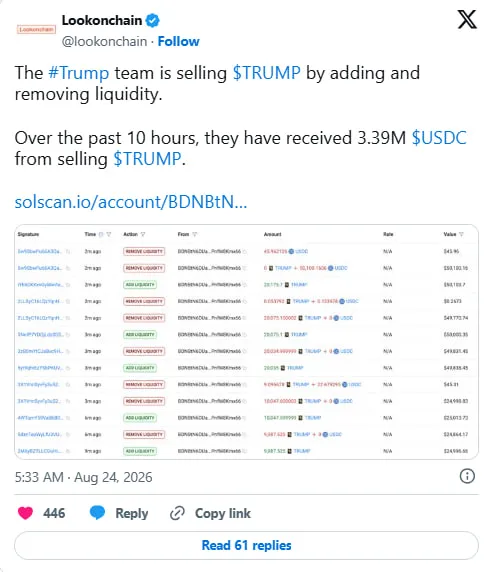
Task: Click the copy link chain icon
Action: [x=178, y=513]
